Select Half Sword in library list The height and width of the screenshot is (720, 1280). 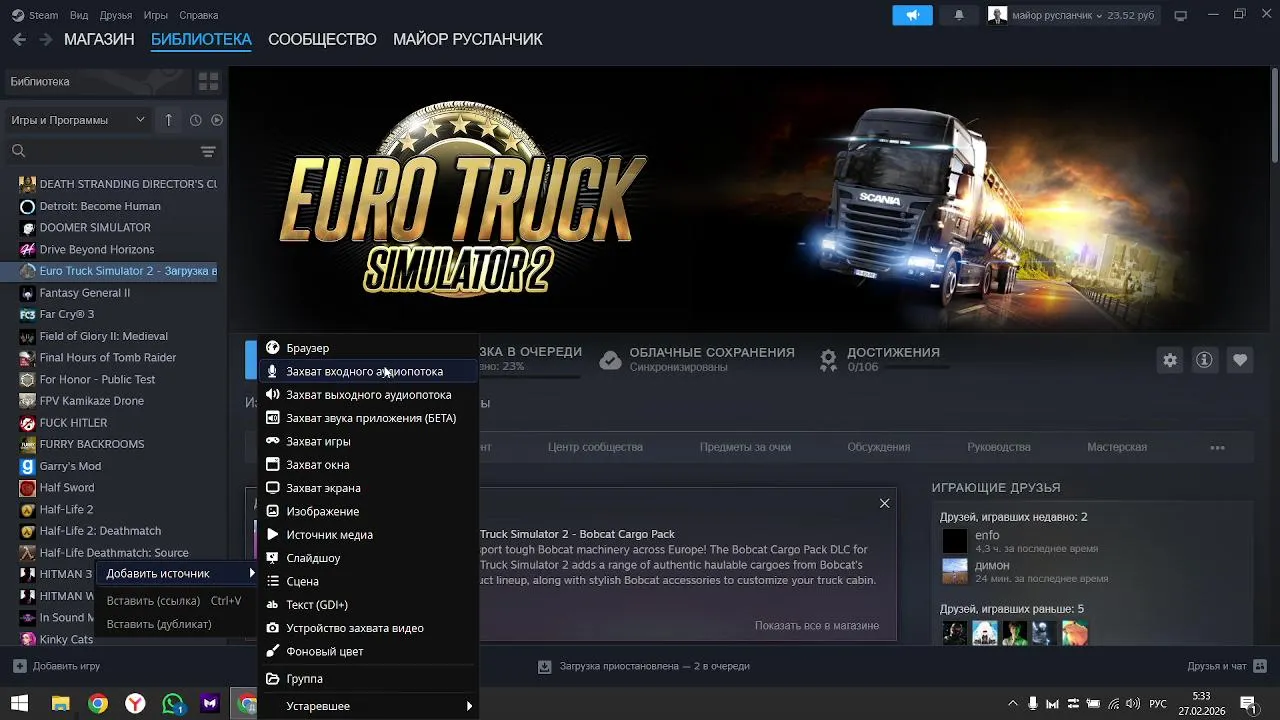click(x=67, y=488)
